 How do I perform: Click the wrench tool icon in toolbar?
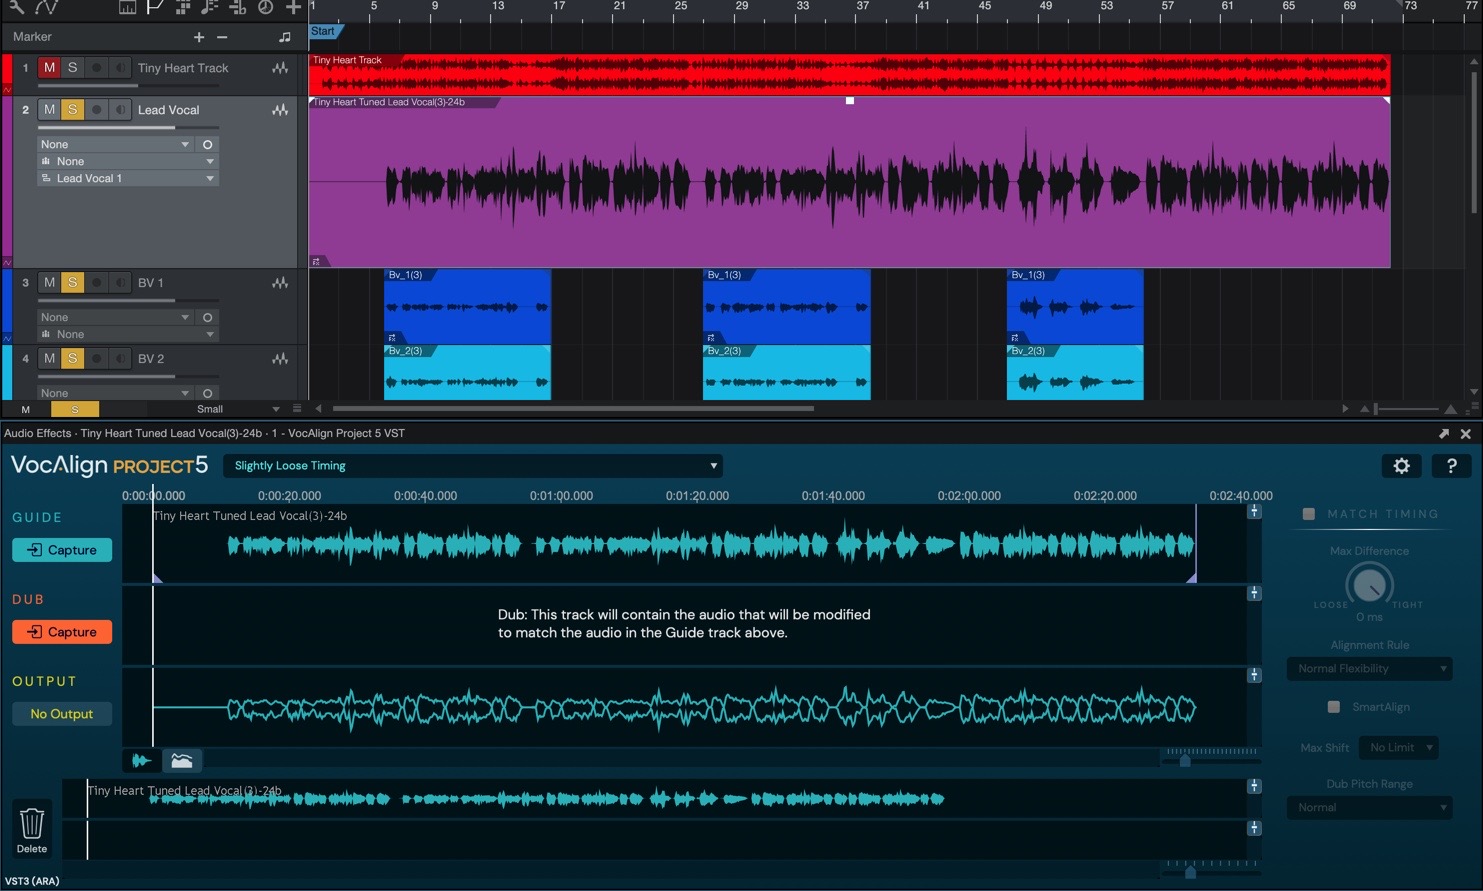pyautogui.click(x=17, y=7)
